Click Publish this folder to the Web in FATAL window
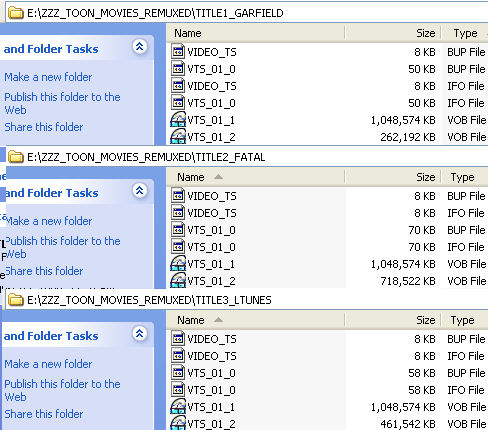Screen dimensions: 488x430 (x=63, y=247)
